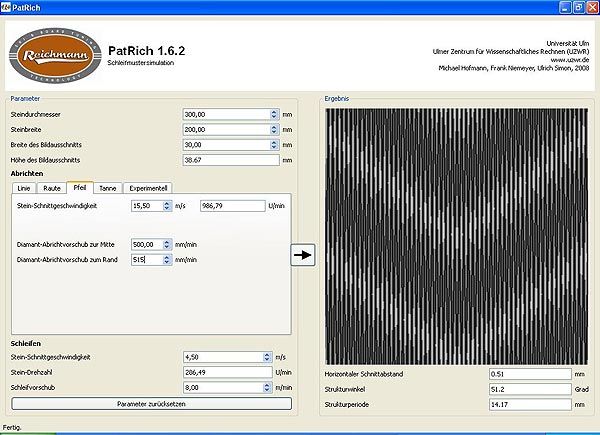600x435 pixels.
Task: Click the arrow button to run simulation
Action: click(303, 255)
